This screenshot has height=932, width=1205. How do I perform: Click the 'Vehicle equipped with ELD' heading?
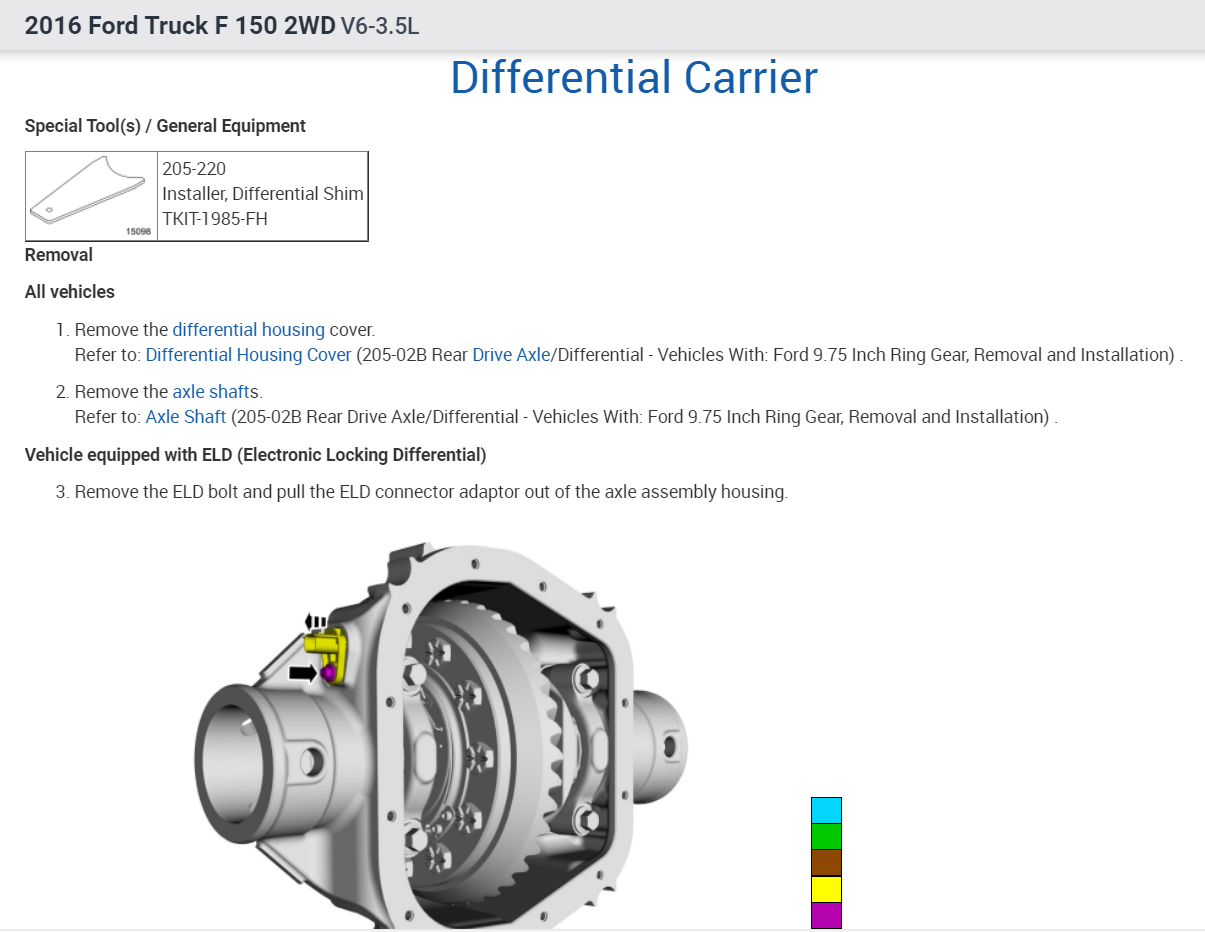[255, 455]
